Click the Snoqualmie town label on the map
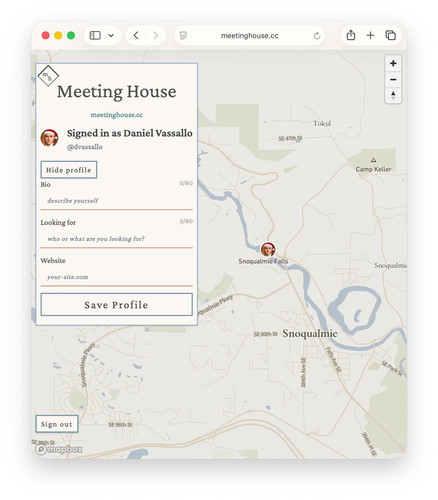The height and width of the screenshot is (500, 438). click(310, 333)
